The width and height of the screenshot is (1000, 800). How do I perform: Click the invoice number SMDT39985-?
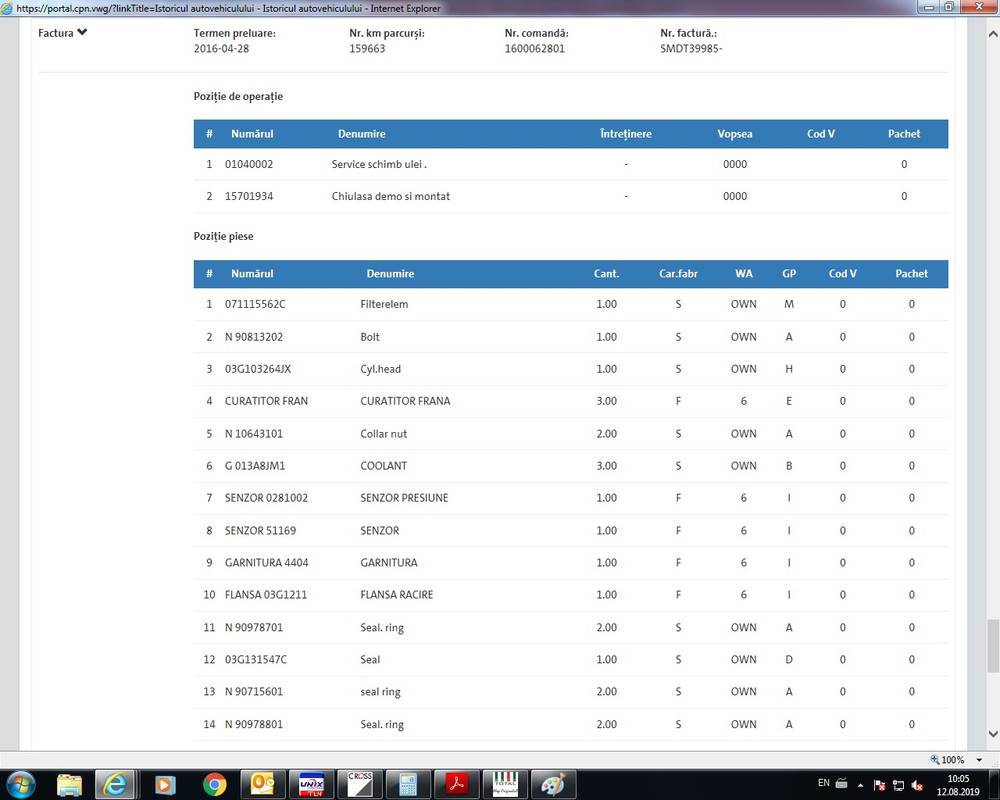tap(691, 48)
